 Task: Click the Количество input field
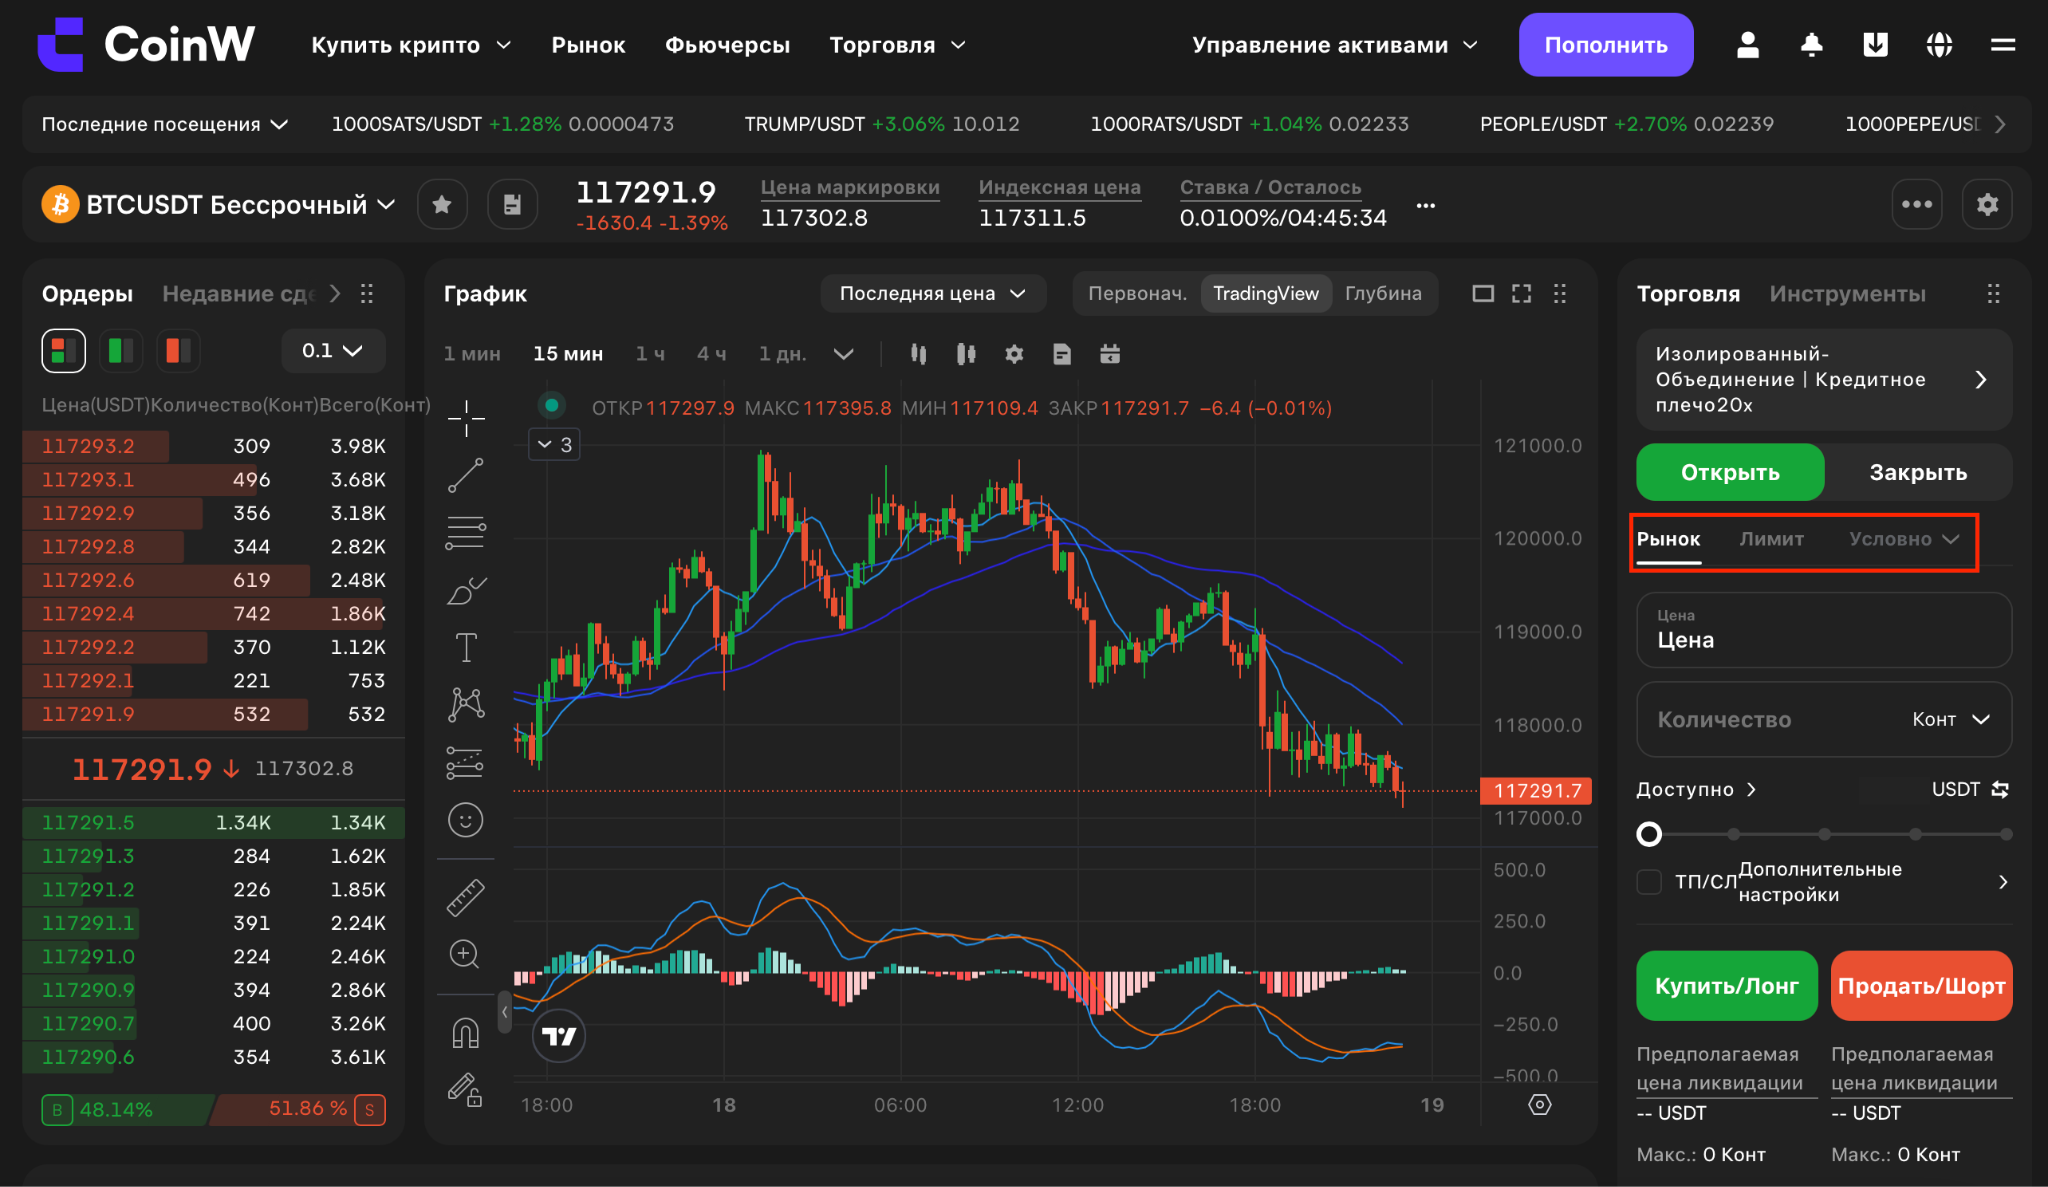pos(1823,720)
